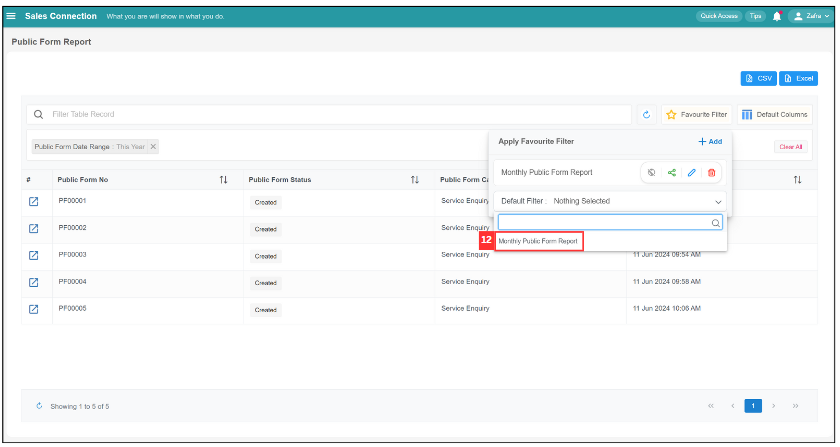The height and width of the screenshot is (447, 840).
Task: Click the Quick Access button
Action: pos(719,16)
